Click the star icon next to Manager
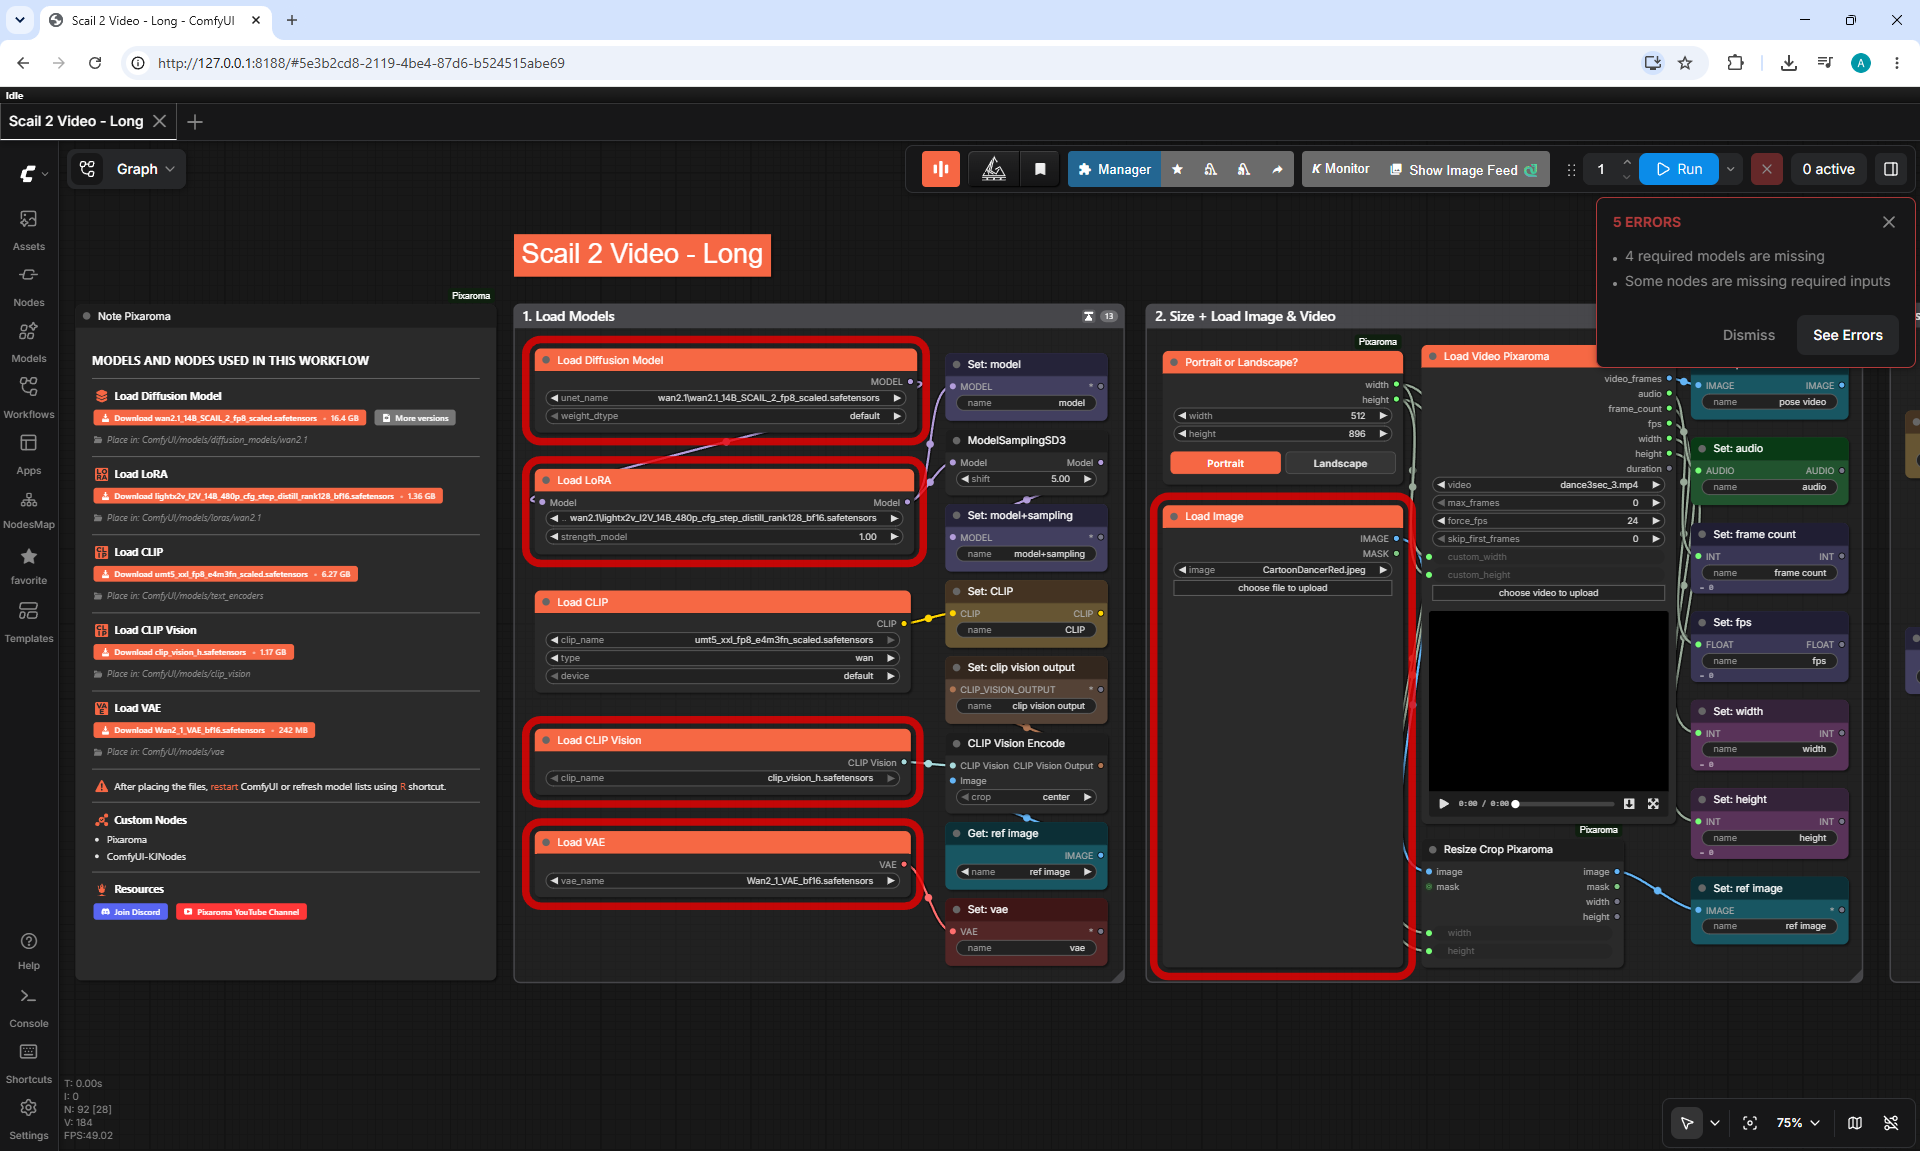The width and height of the screenshot is (1920, 1151). coord(1177,169)
